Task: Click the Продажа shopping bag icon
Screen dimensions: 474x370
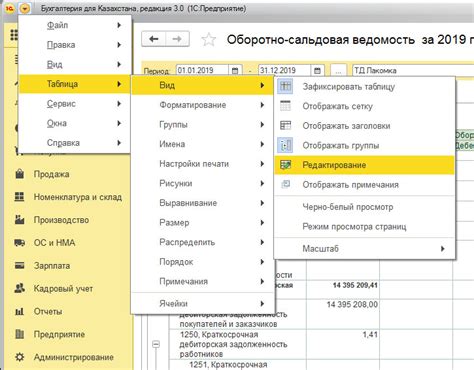Action: (x=19, y=174)
